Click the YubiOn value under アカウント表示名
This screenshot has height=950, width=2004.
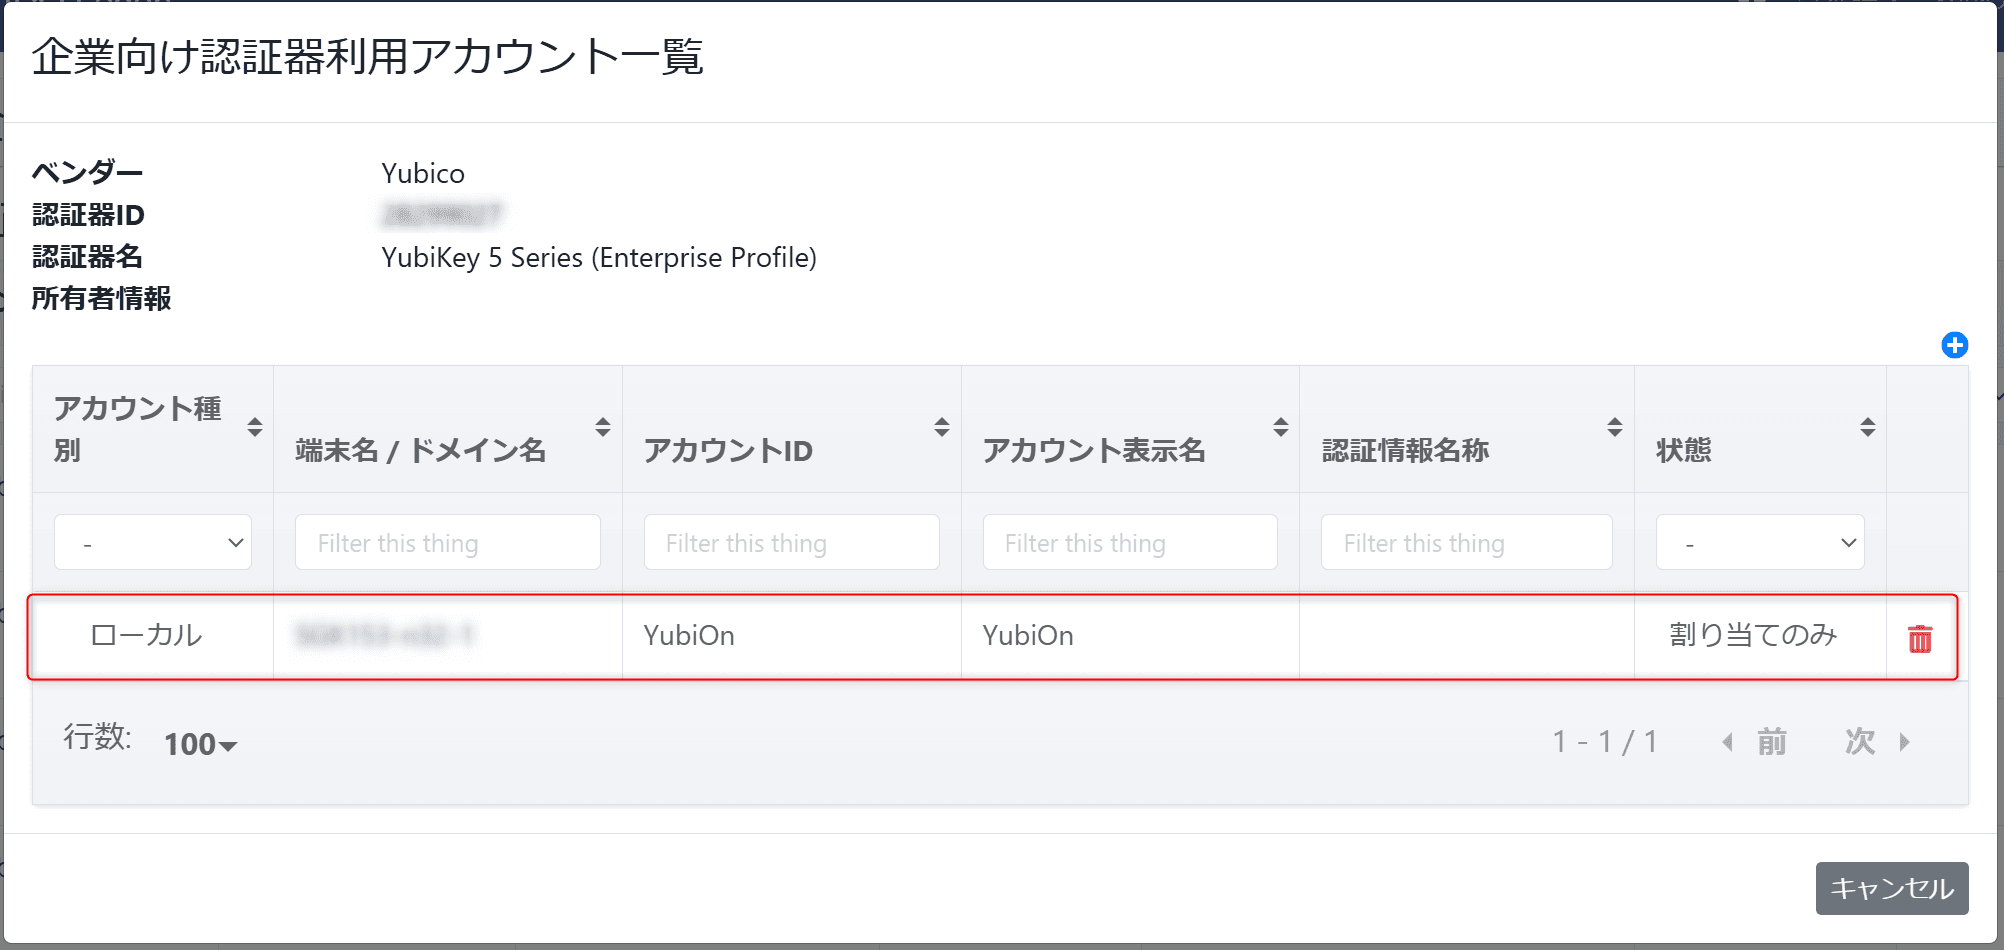[x=1028, y=635]
